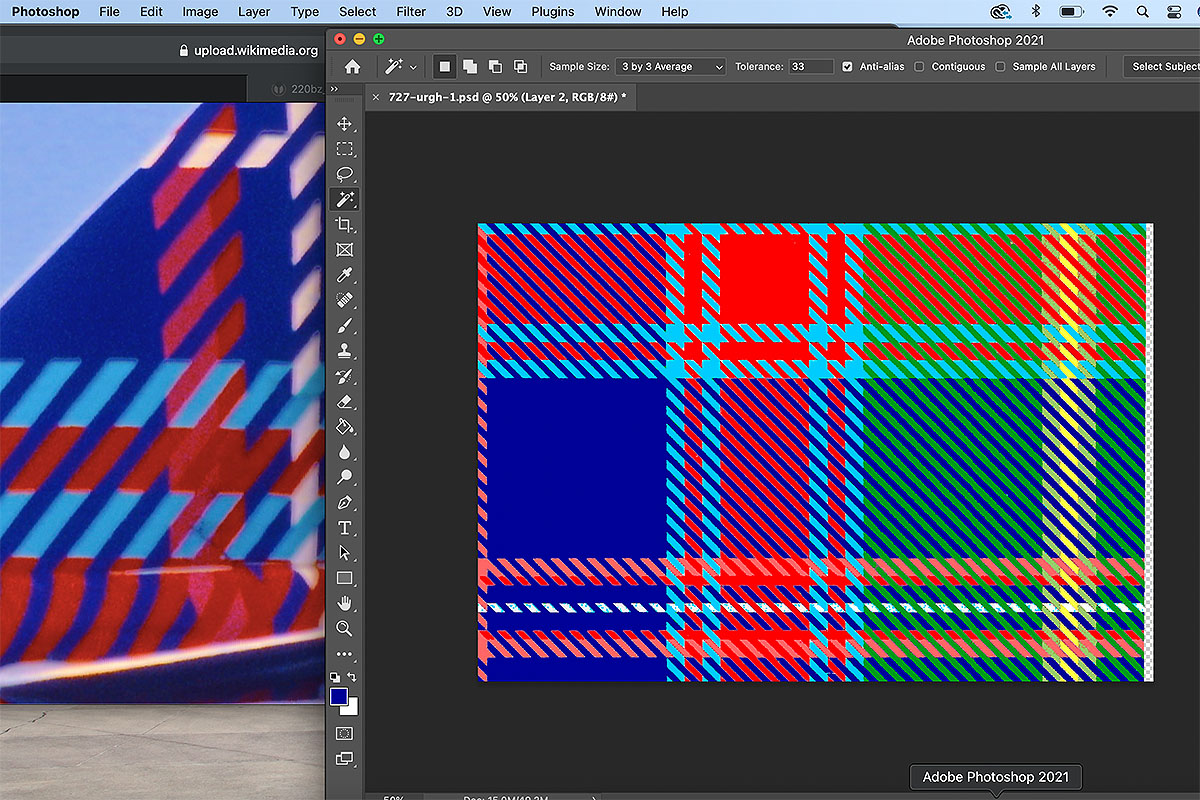Check Sample All Layers option

point(1000,67)
